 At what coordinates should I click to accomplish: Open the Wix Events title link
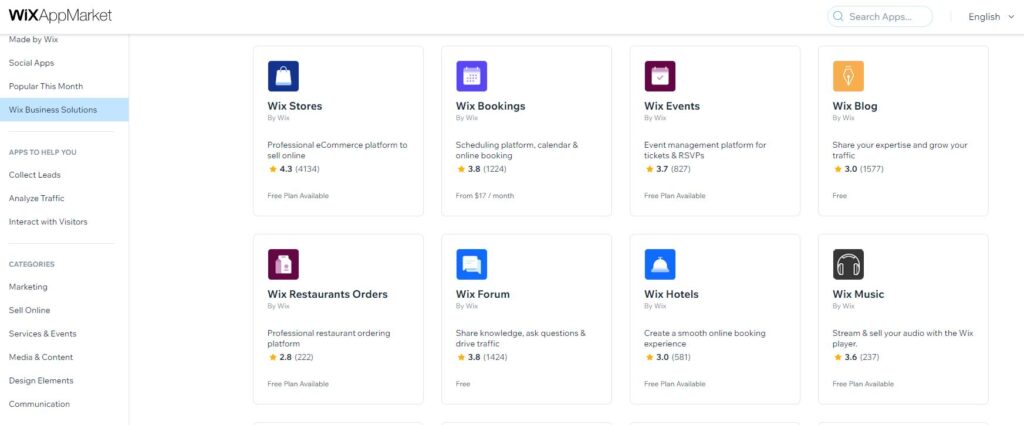pyautogui.click(x=672, y=106)
